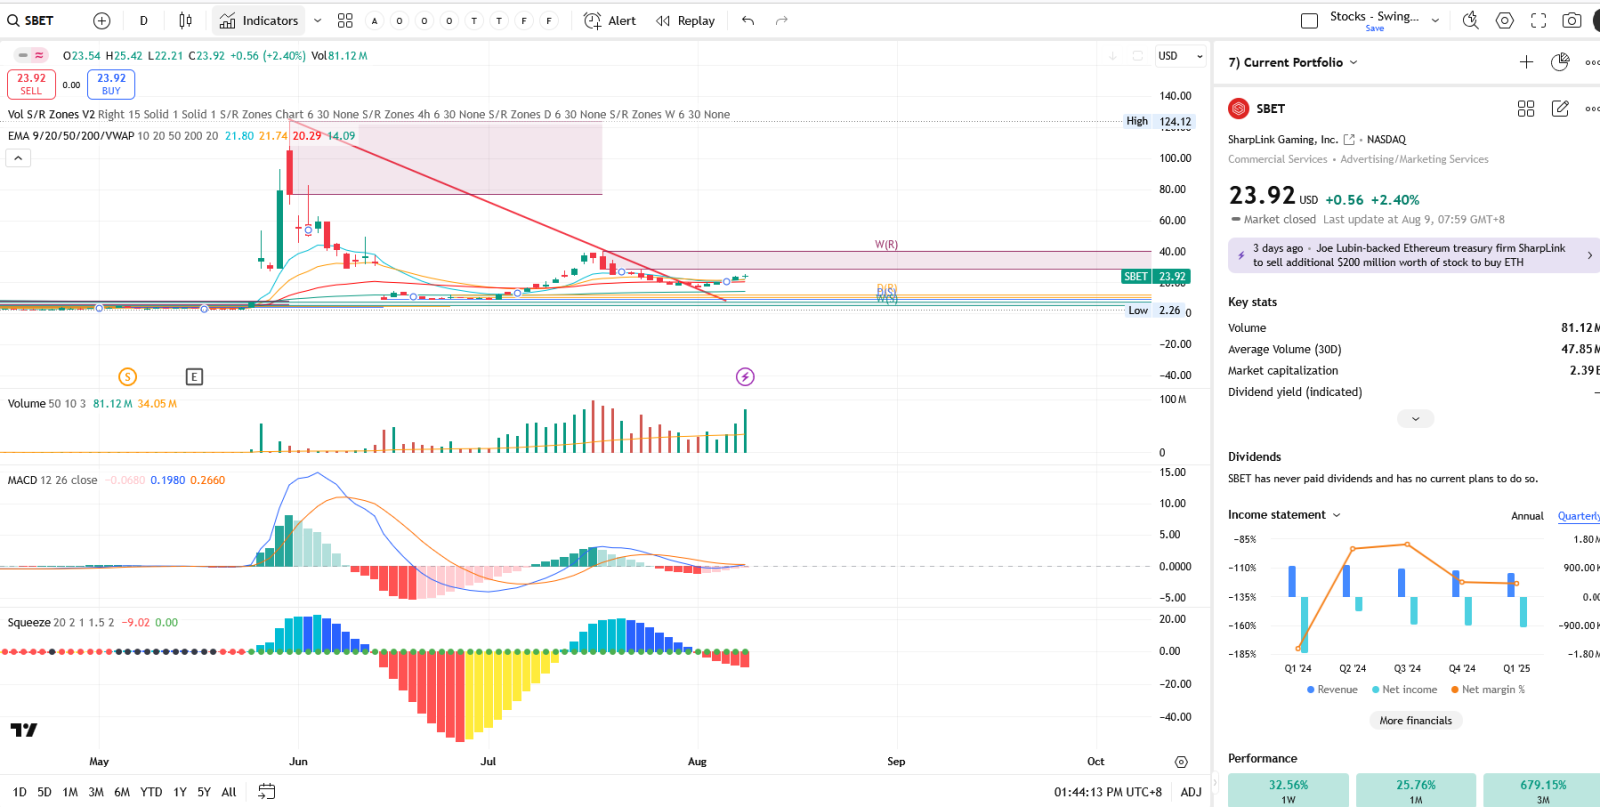Screen dimensions: 1600x807
Task: Set the 1D date range
Action: click(x=19, y=792)
